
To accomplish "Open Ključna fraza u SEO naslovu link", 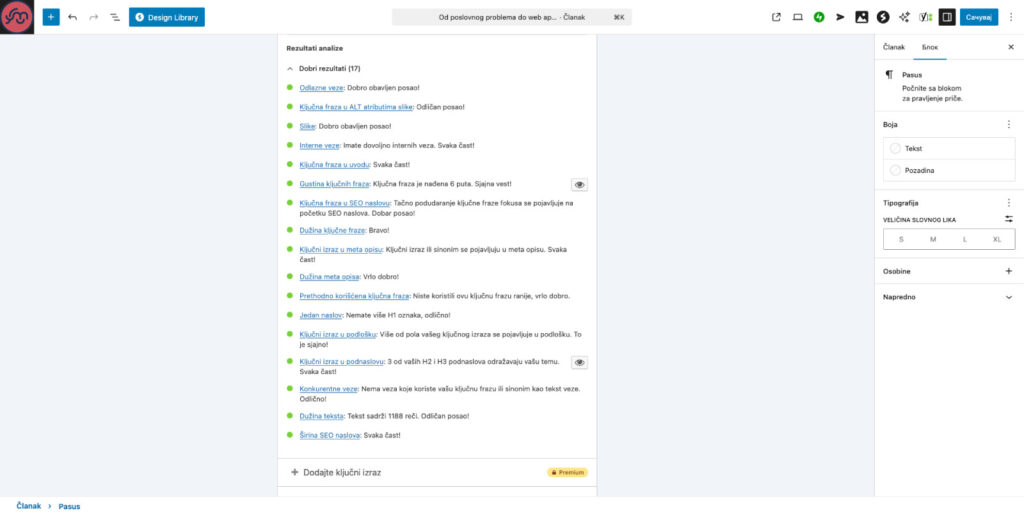I will pyautogui.click(x=345, y=203).
